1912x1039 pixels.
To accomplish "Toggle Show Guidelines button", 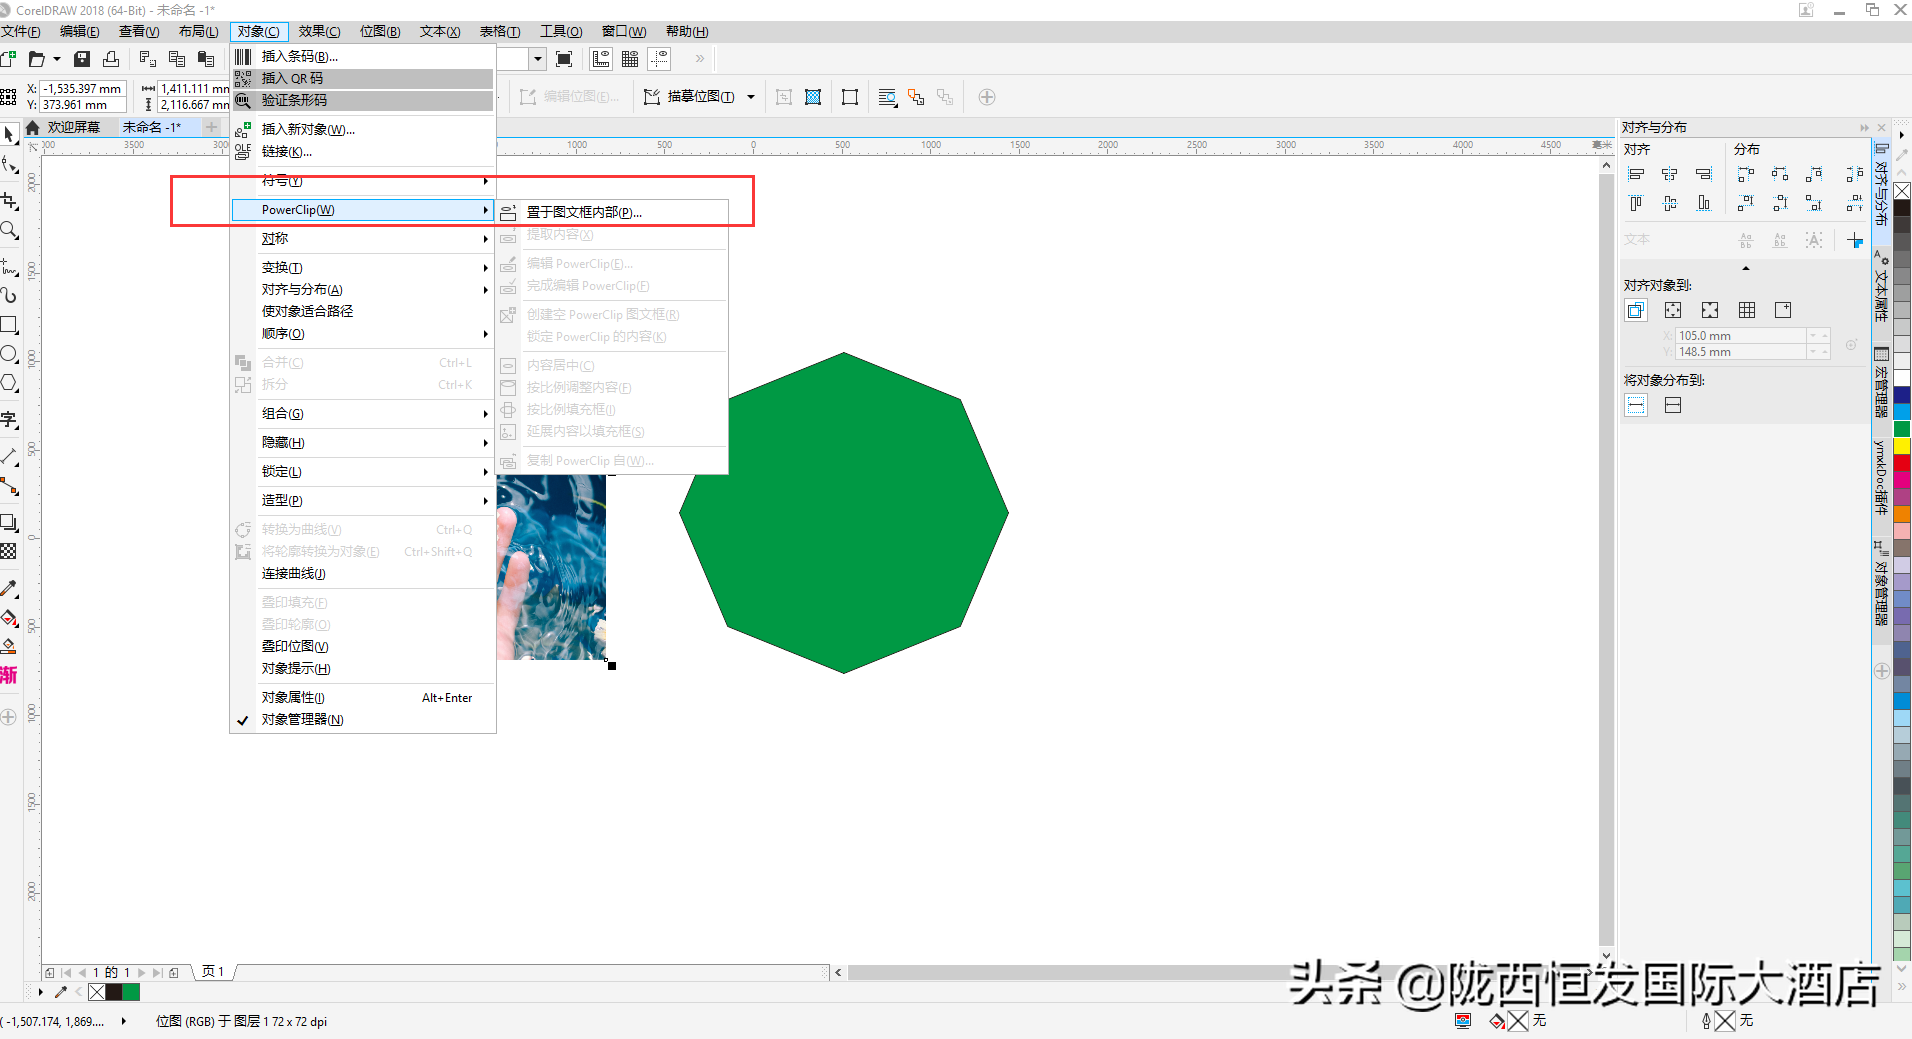I will coord(659,59).
